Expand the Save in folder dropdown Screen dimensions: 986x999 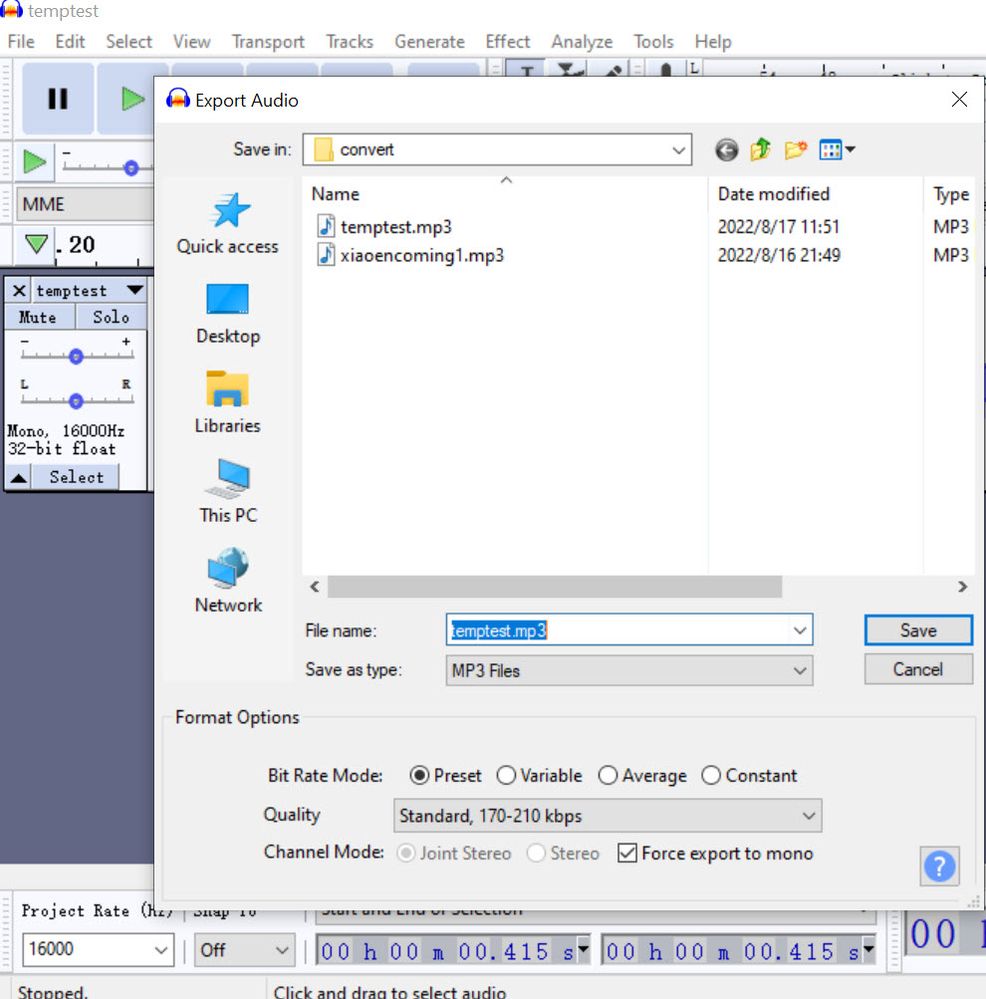(x=678, y=150)
